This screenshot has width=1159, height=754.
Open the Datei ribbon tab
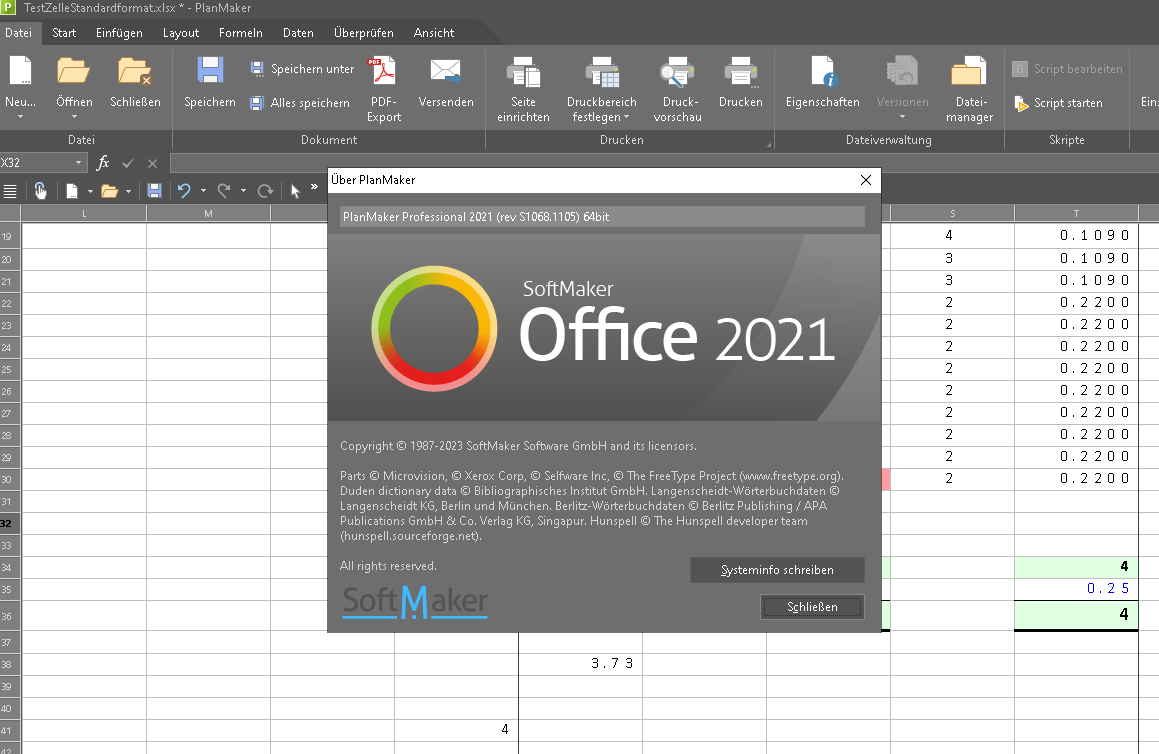tap(18, 33)
